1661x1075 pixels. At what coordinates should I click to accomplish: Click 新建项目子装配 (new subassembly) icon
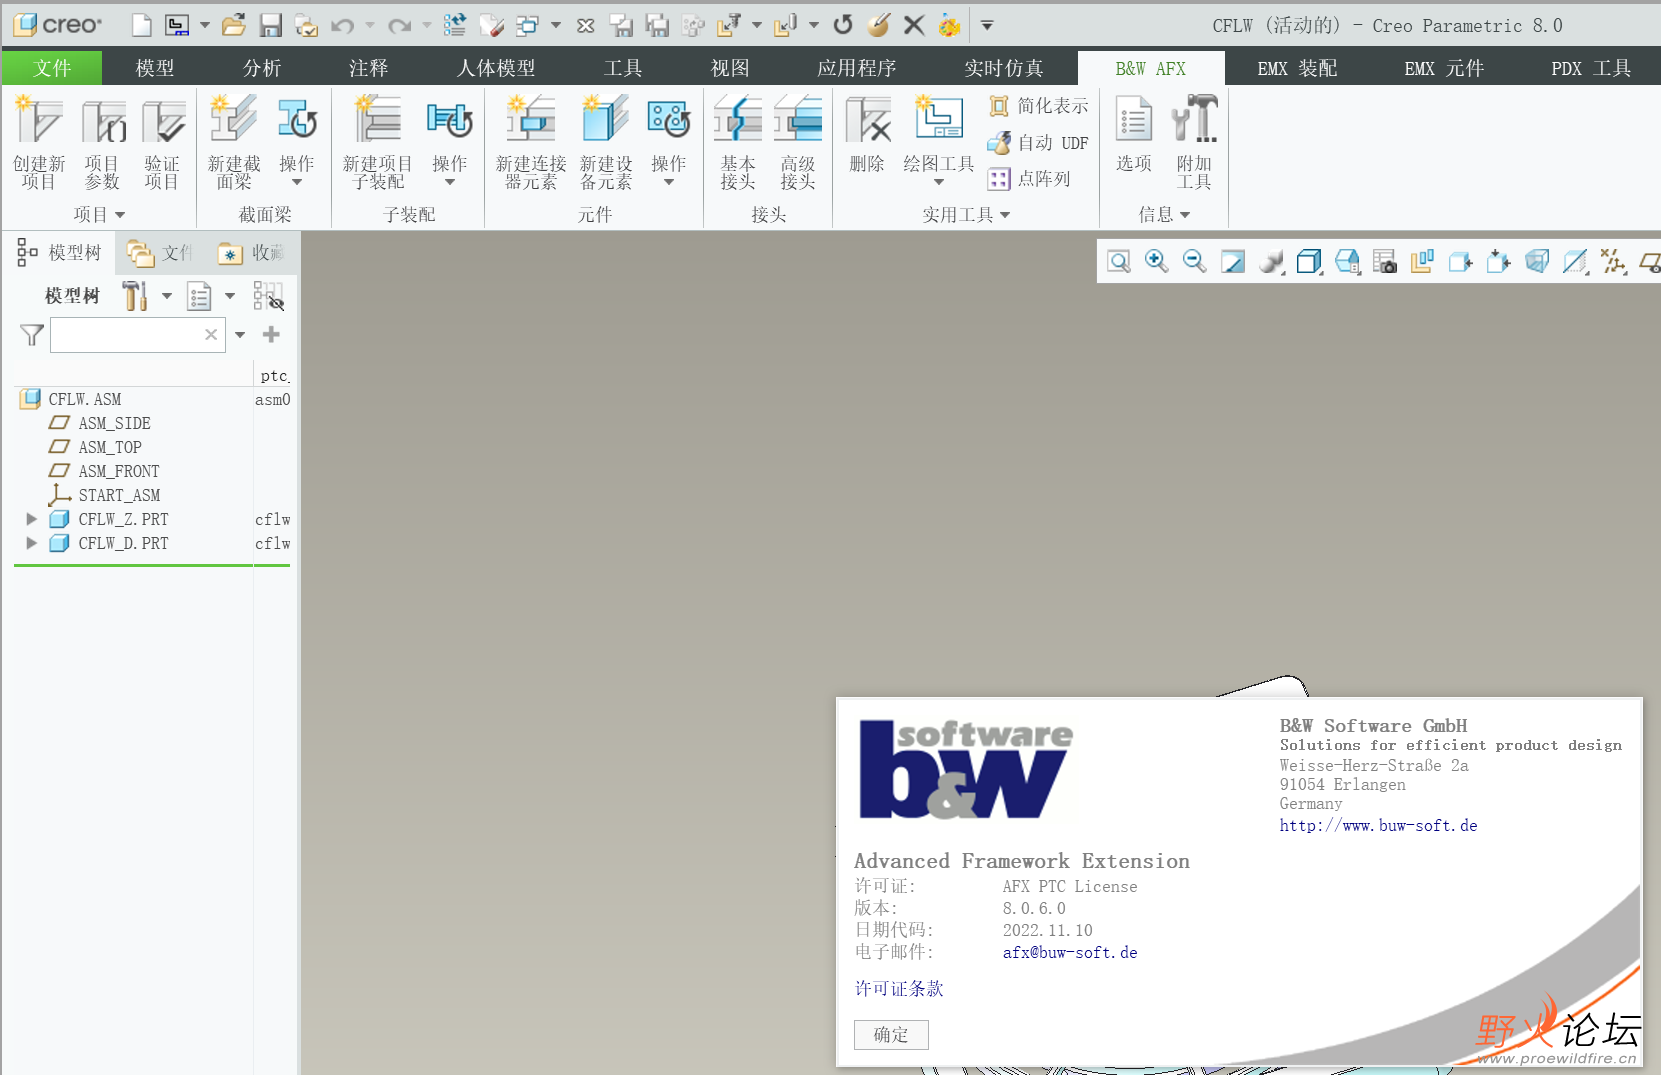(x=378, y=142)
